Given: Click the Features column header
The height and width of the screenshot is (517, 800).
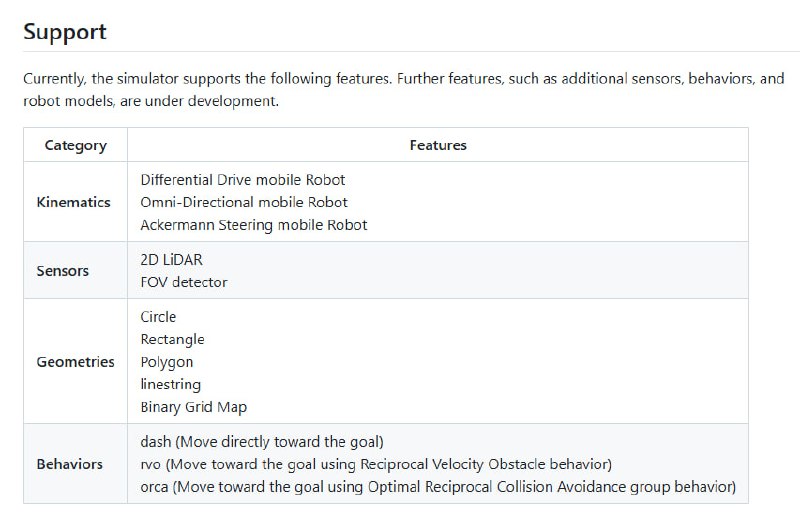Looking at the screenshot, I should pyautogui.click(x=438, y=145).
